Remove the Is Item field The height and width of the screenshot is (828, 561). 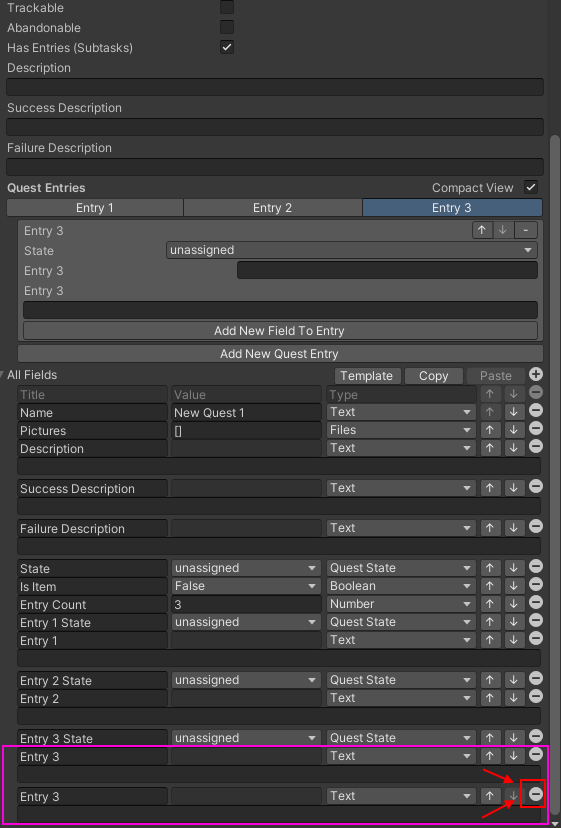[536, 585]
